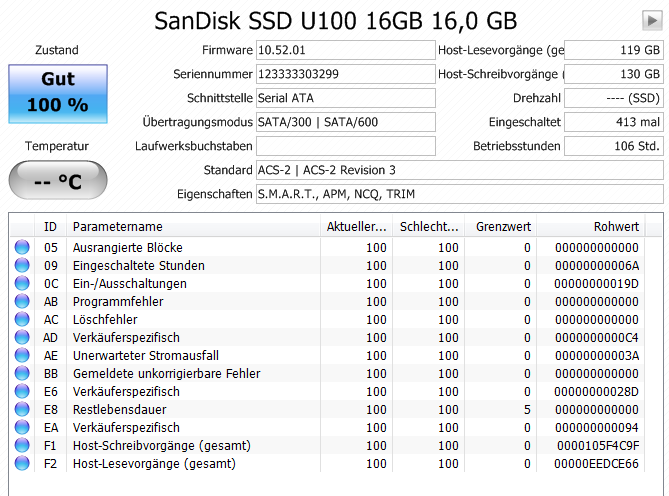Click the status icon for Ein-/Ausschaltungen
The height and width of the screenshot is (496, 669).
pyautogui.click(x=22, y=283)
